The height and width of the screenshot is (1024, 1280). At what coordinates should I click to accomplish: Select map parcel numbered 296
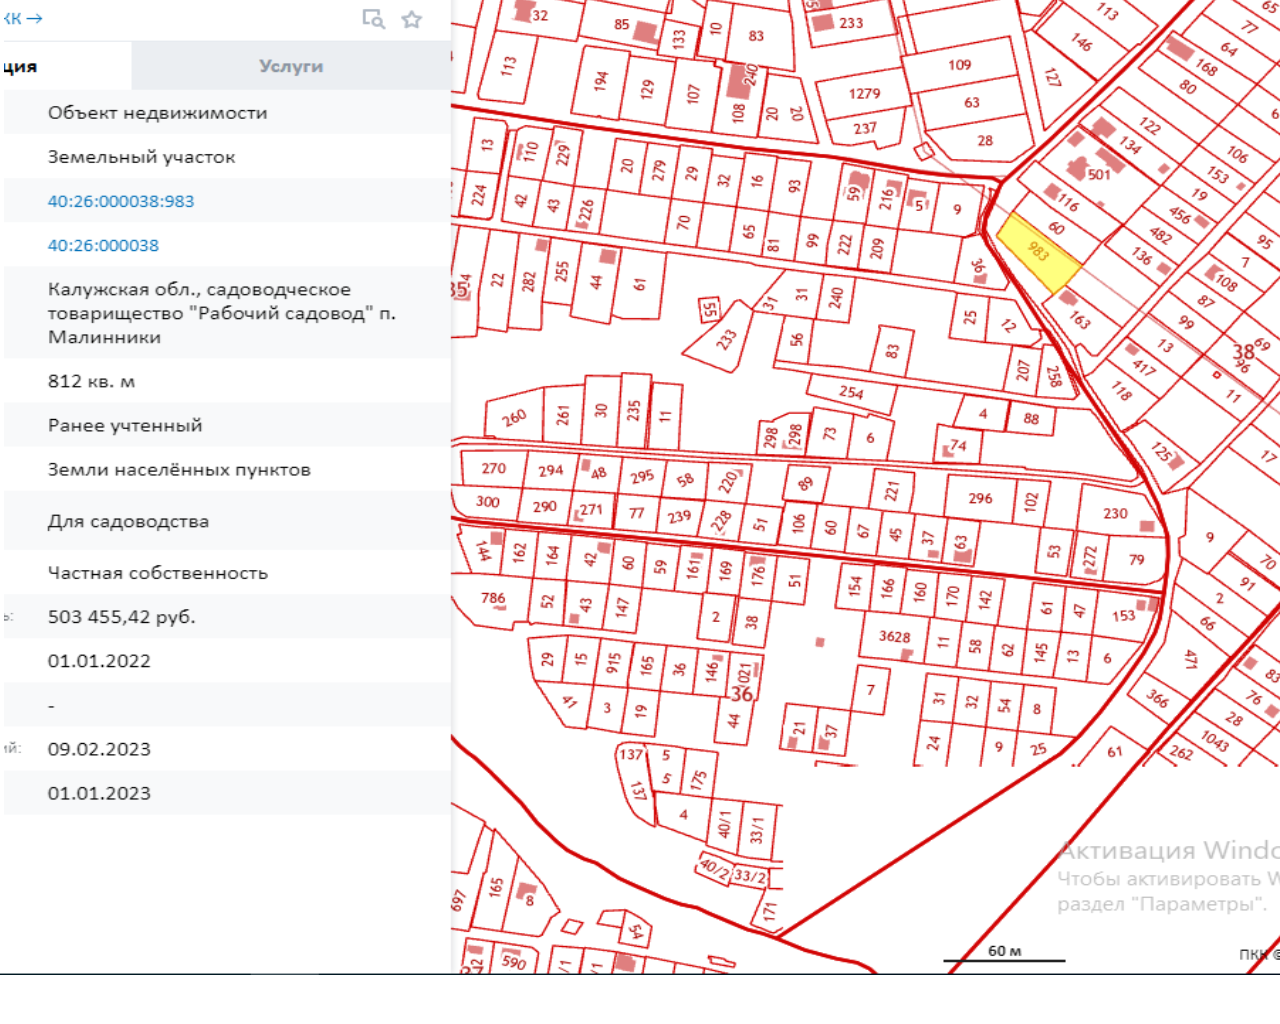coord(980,498)
